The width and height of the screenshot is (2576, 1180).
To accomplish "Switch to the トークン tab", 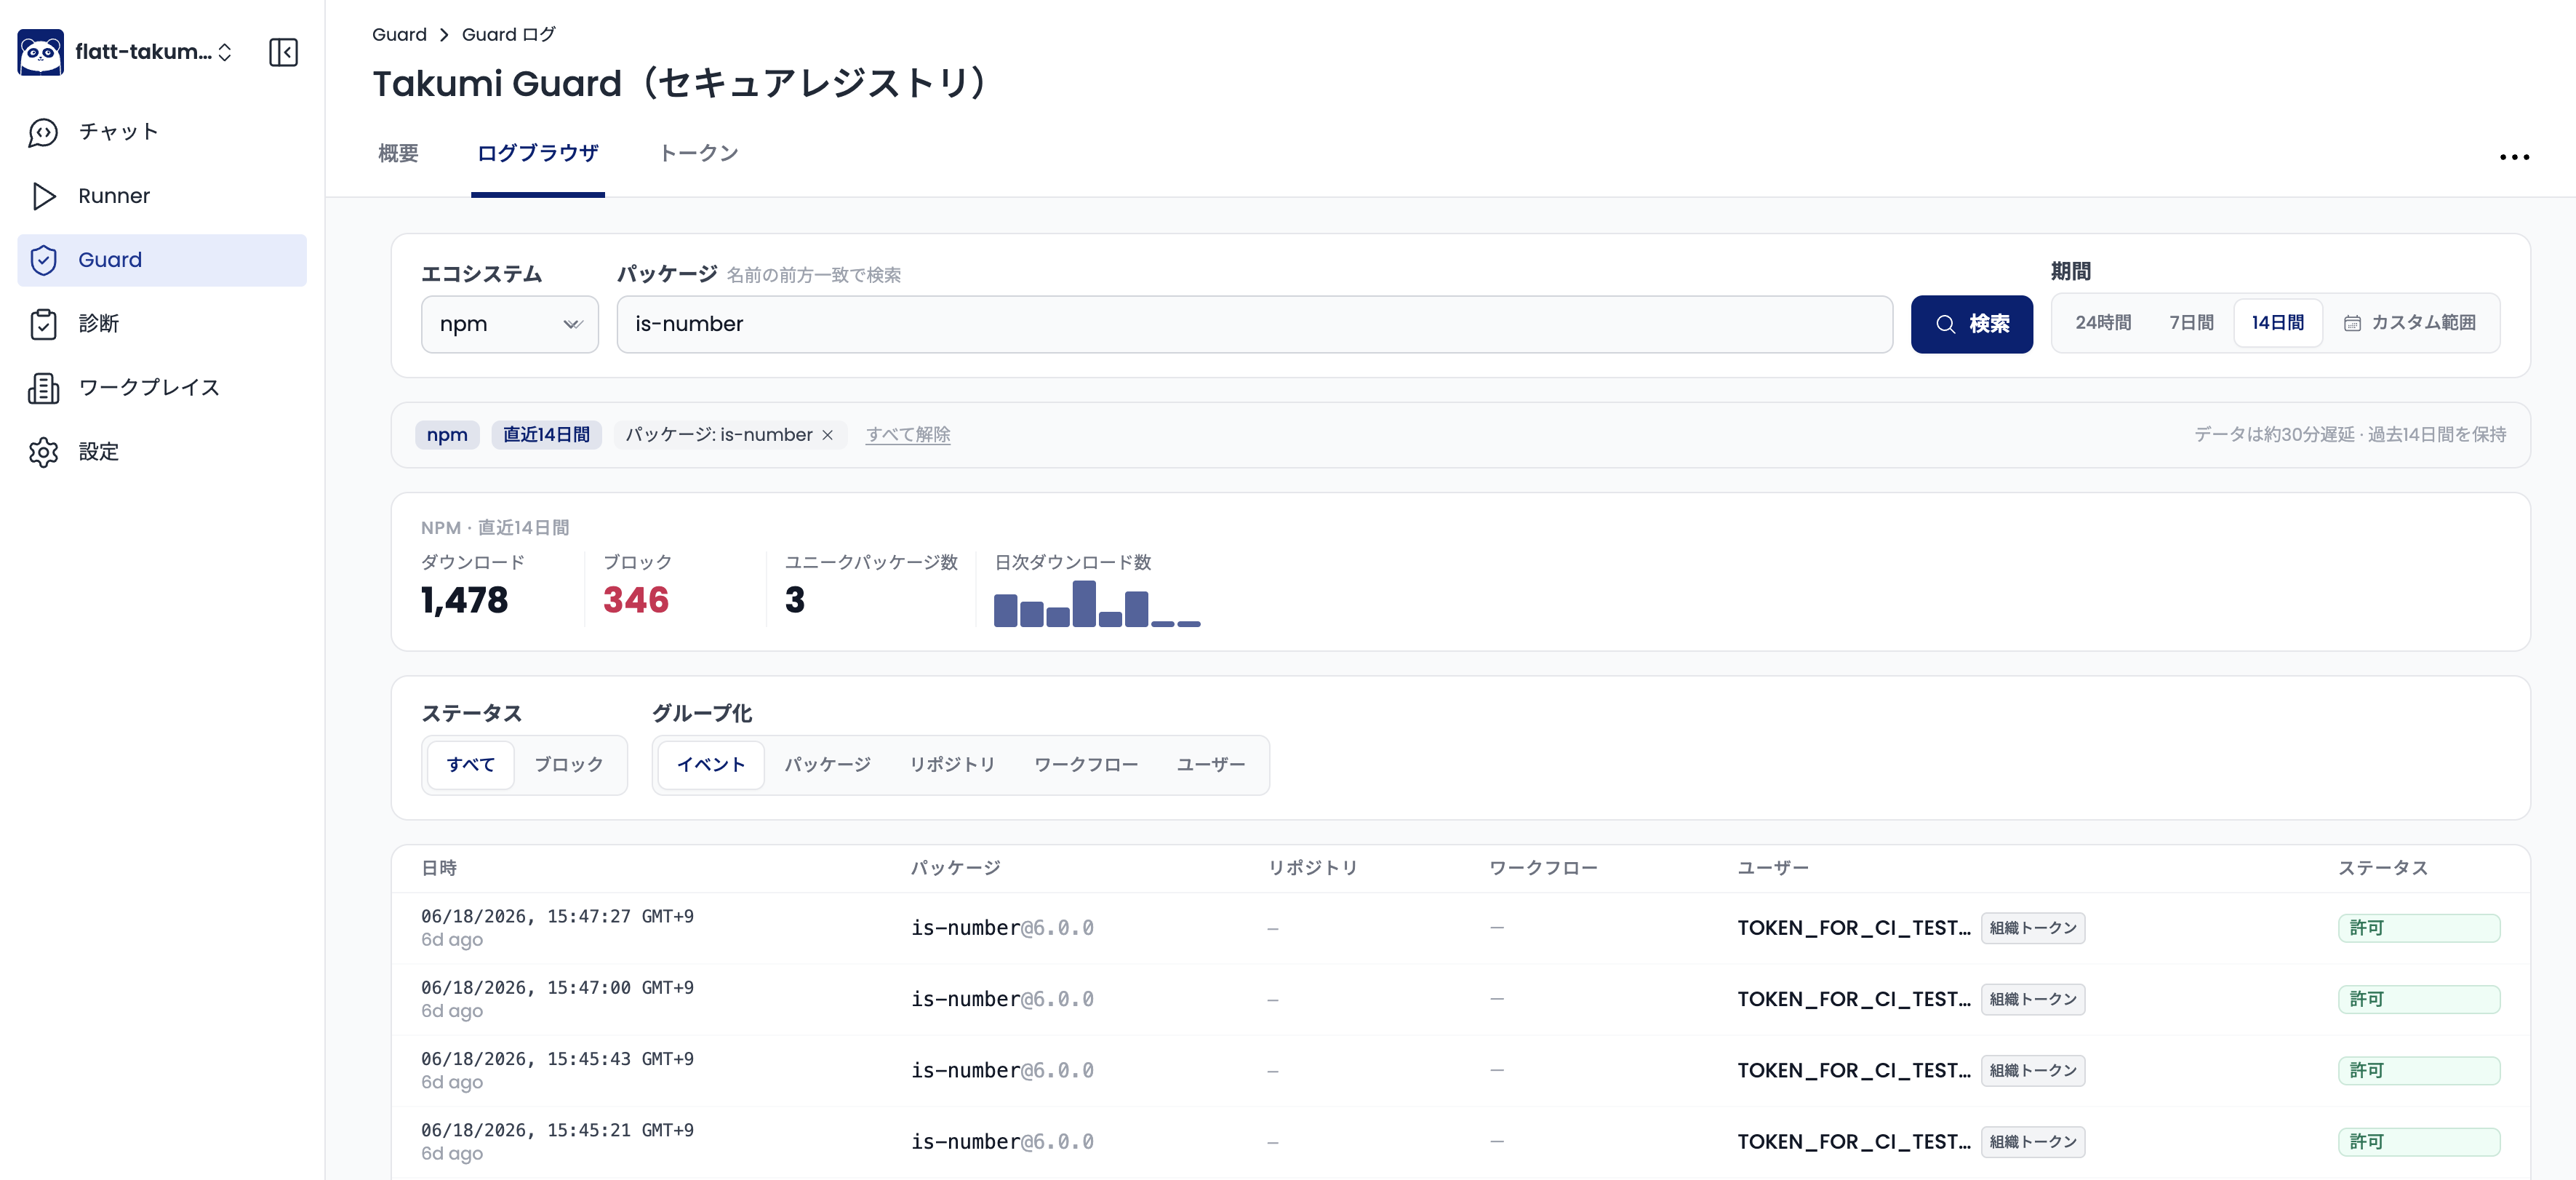I will pyautogui.click(x=699, y=153).
